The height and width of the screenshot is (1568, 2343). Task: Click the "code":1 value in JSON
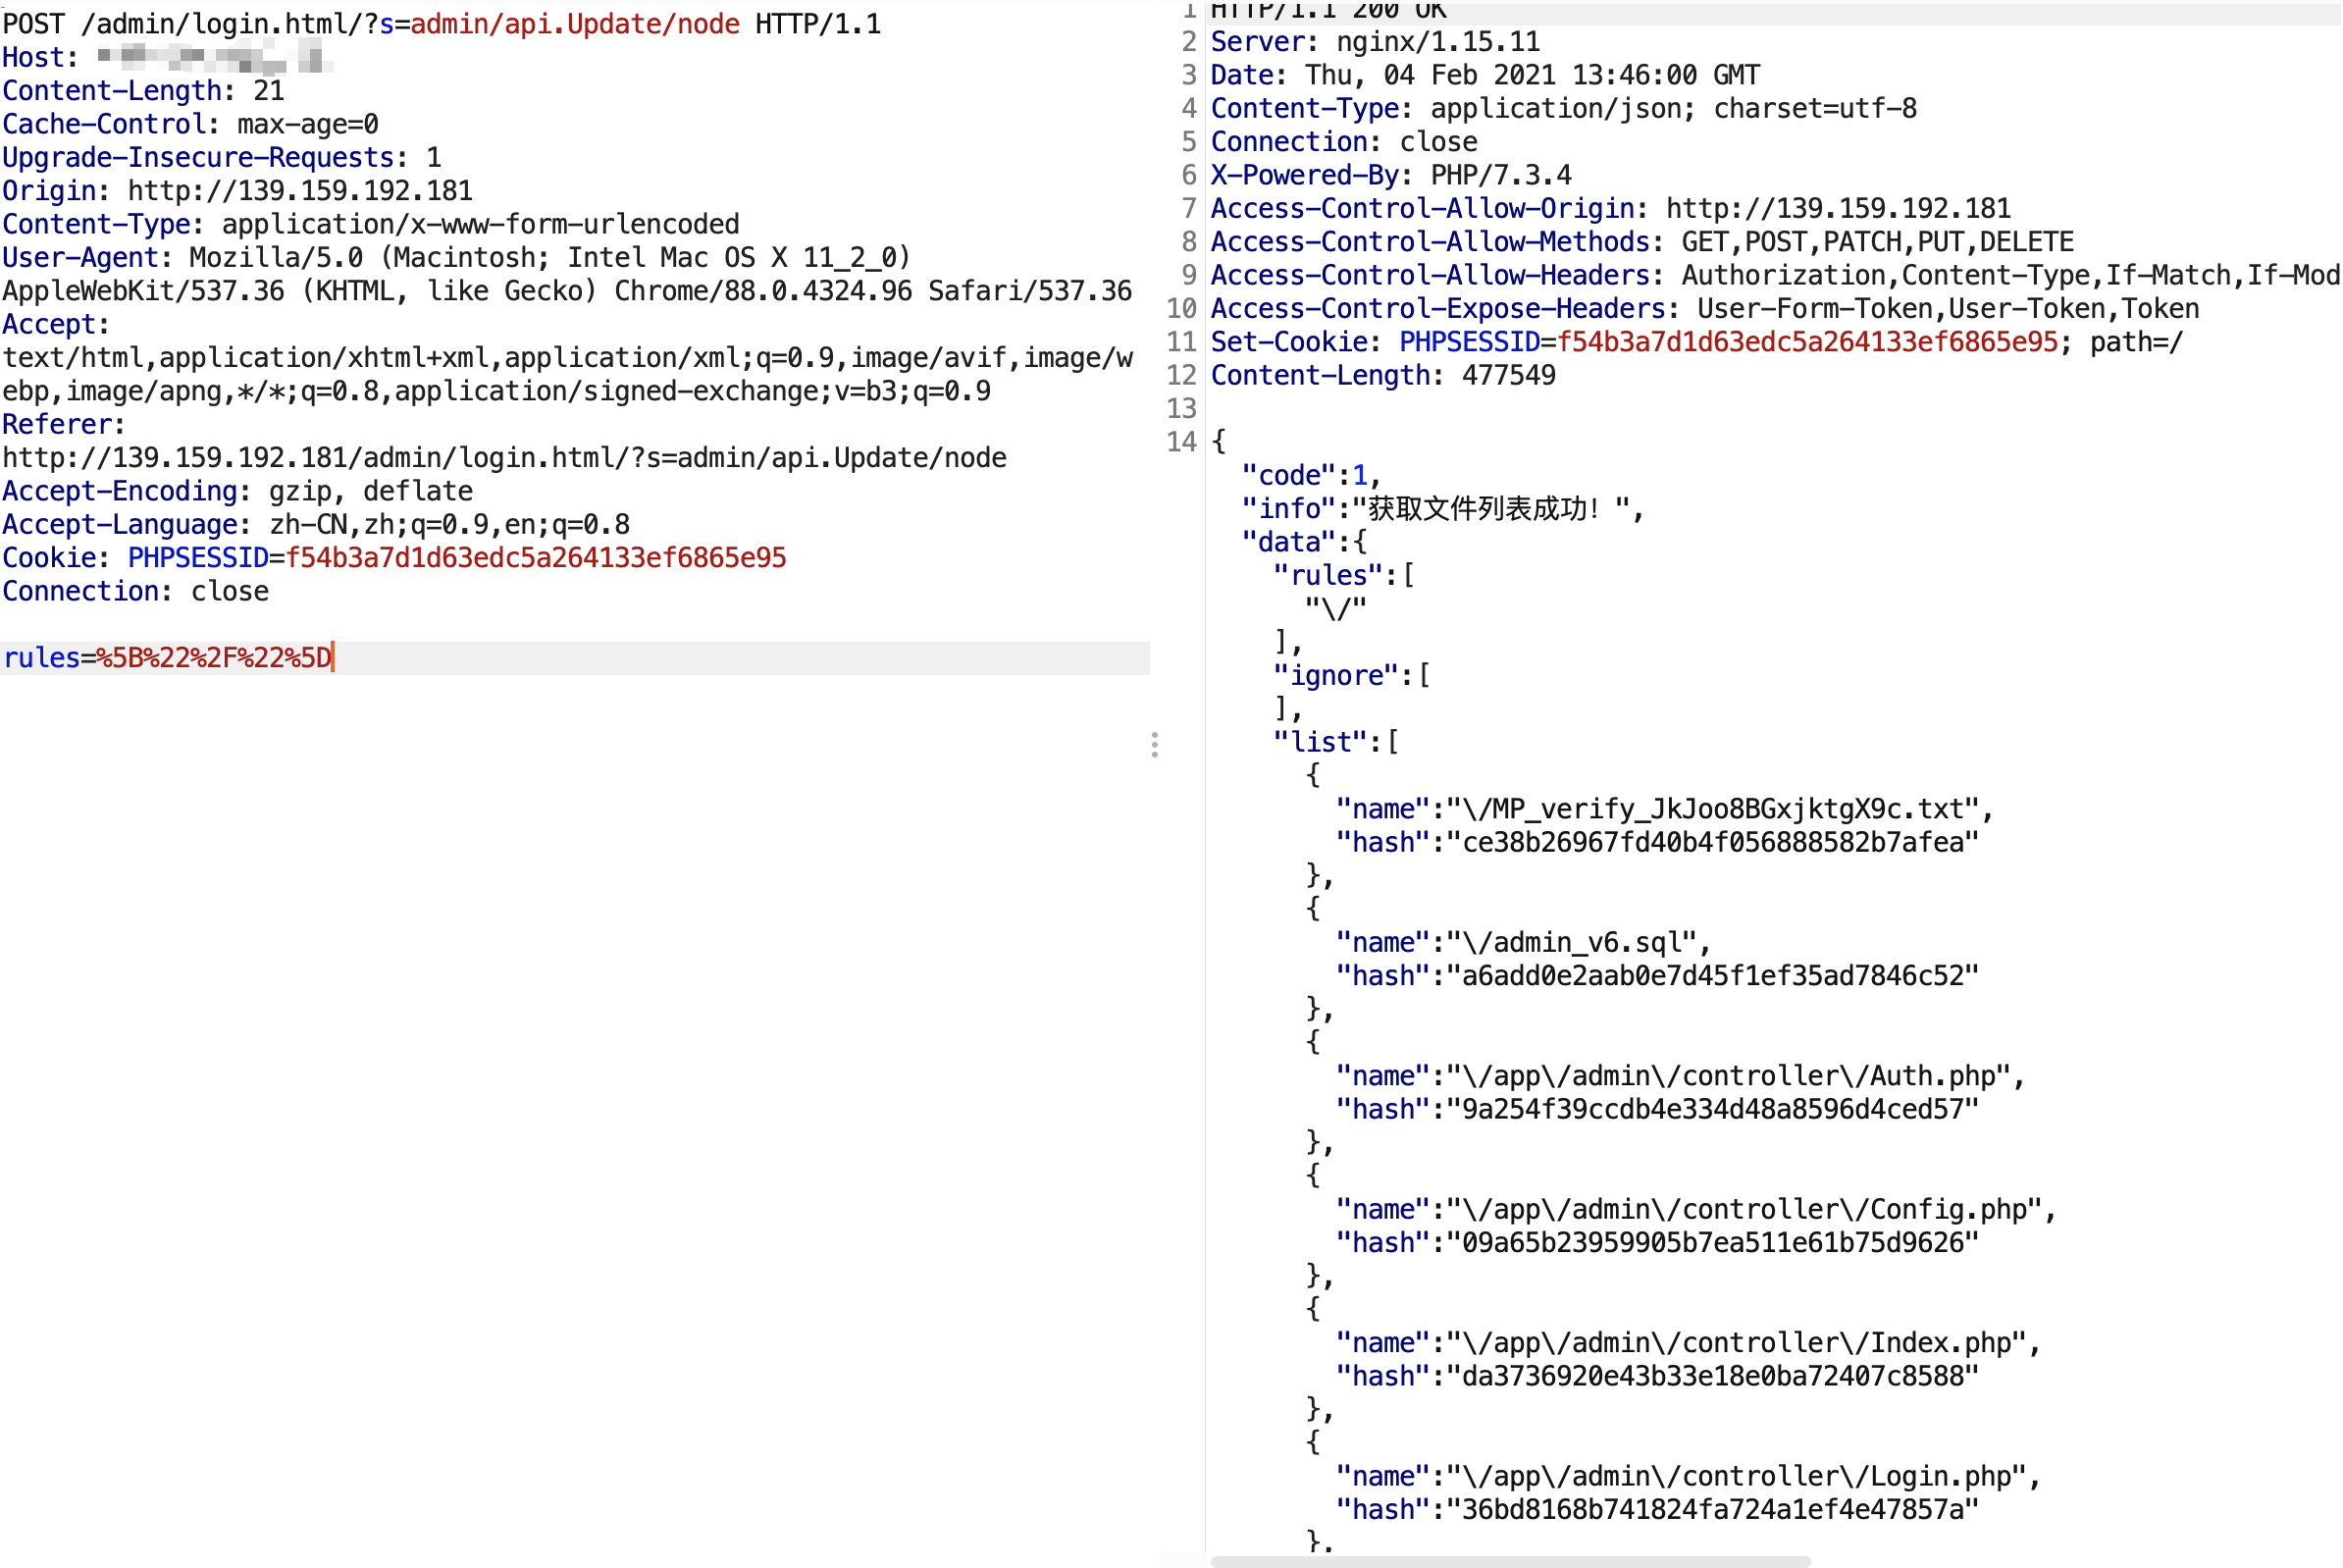tap(1360, 475)
